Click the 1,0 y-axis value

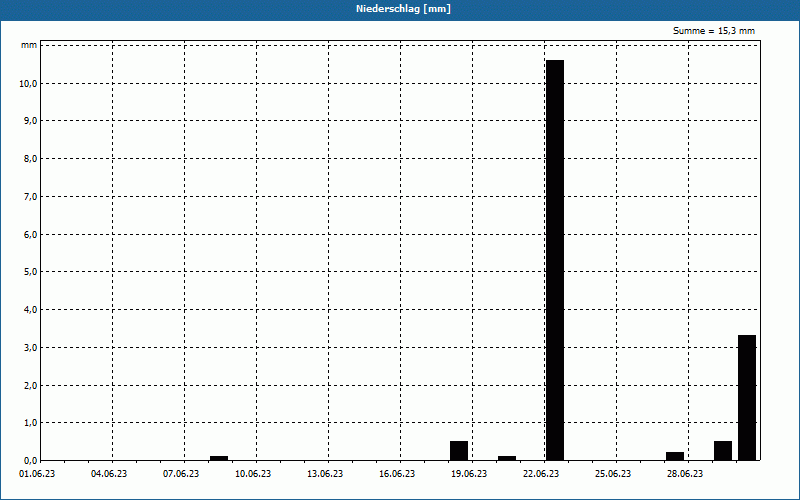30,423
